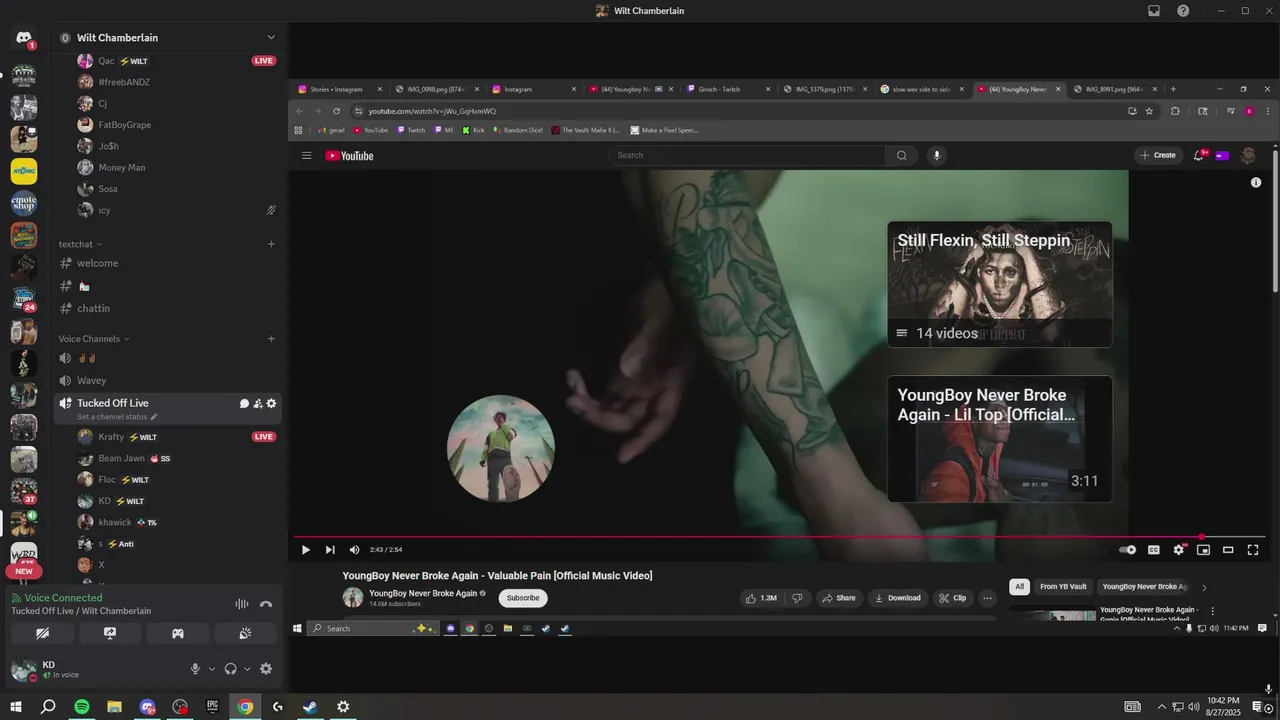
Task: Clip the YouTube video
Action: [953, 598]
